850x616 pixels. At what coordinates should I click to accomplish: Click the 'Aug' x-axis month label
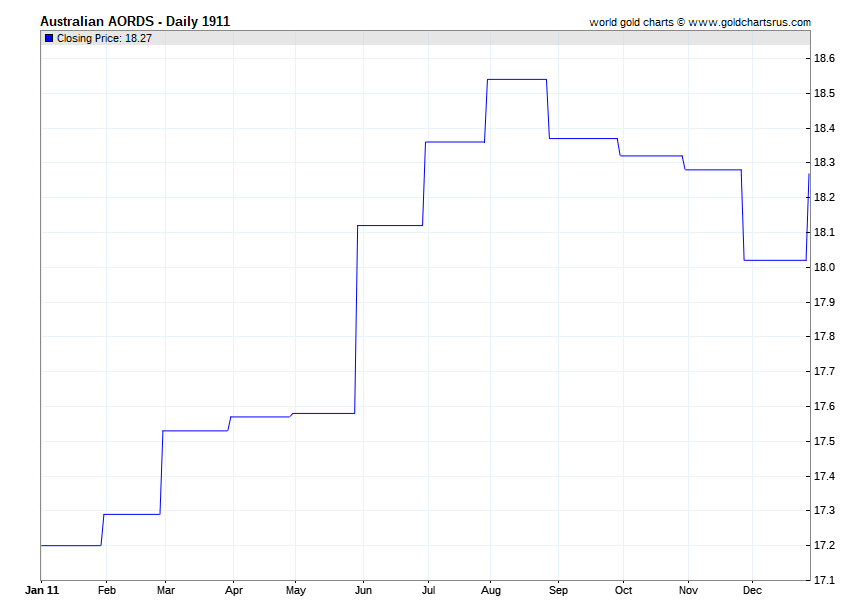click(x=490, y=591)
